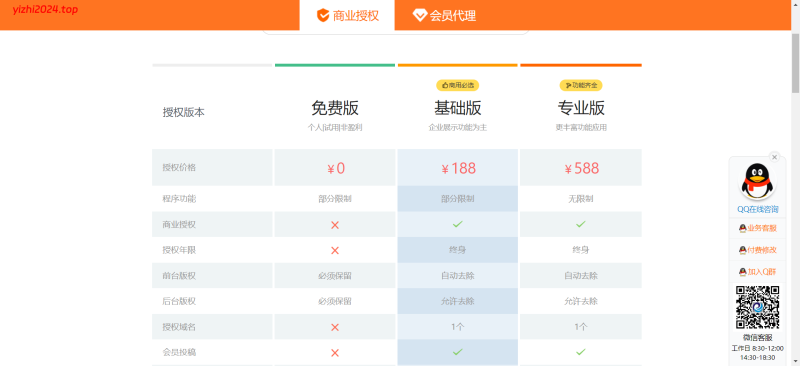Click the small penguin icon beside 加入Q群
This screenshot has height=366, width=800.
click(x=742, y=272)
